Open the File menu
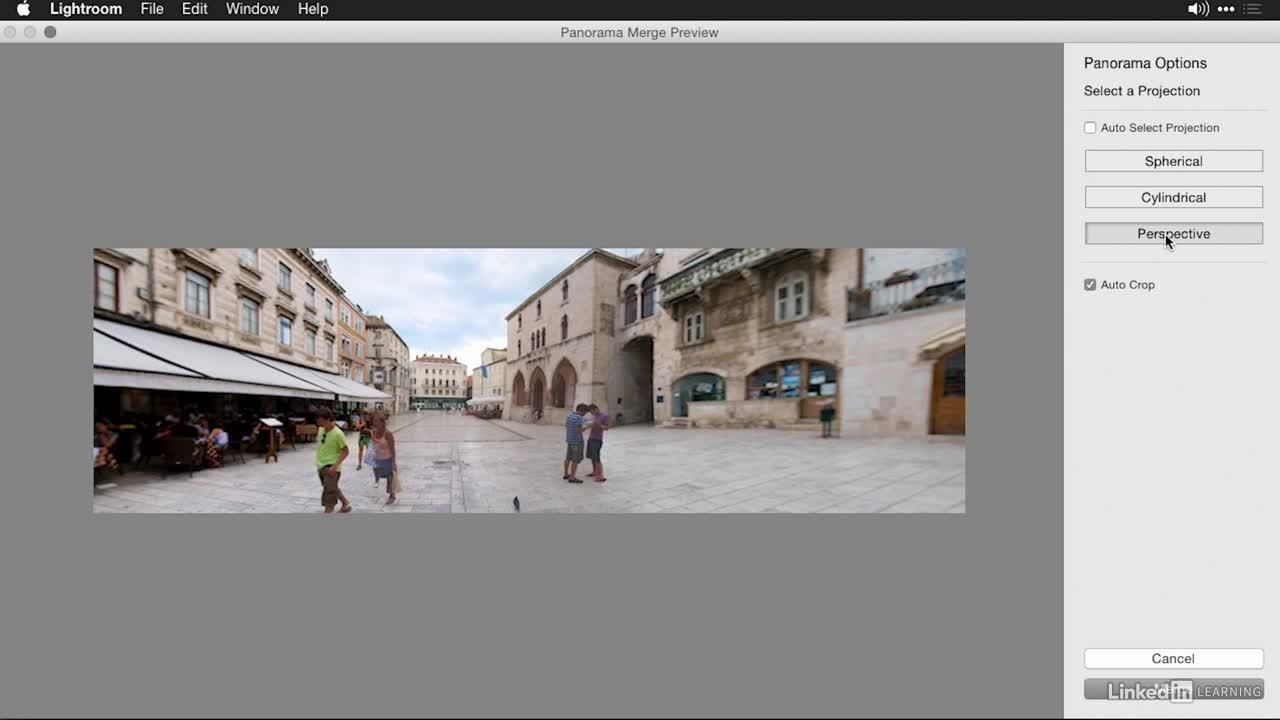Screen dimensions: 1280x720 [152, 9]
